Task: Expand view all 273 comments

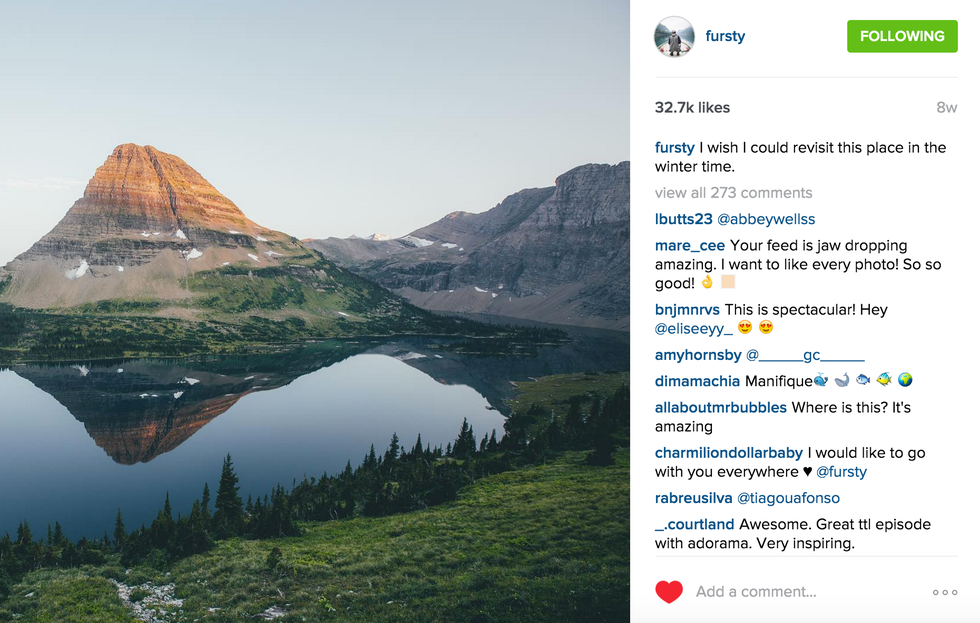Action: (x=733, y=193)
